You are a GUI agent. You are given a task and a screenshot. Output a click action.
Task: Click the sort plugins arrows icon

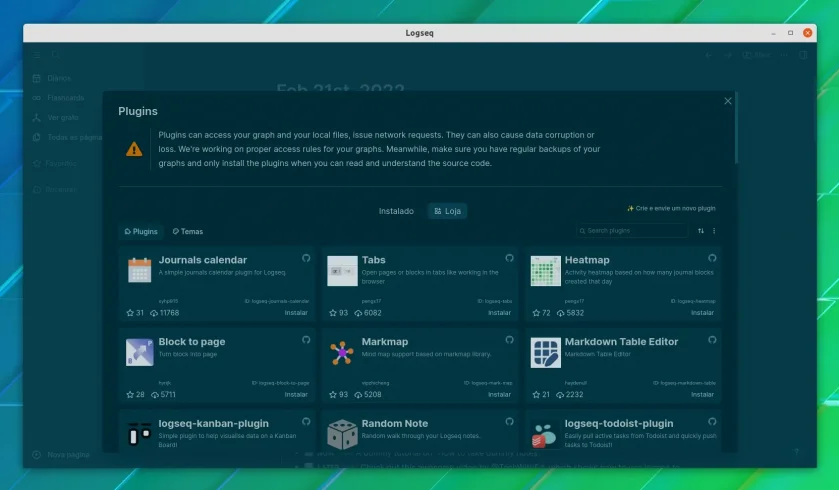click(x=701, y=231)
